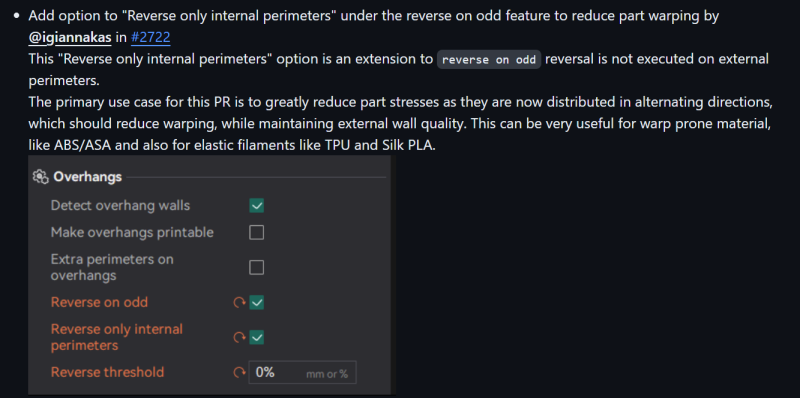Viewport: 800px width, 398px height.
Task: Disable the Detect overhang walls checkbox
Action: point(257,206)
